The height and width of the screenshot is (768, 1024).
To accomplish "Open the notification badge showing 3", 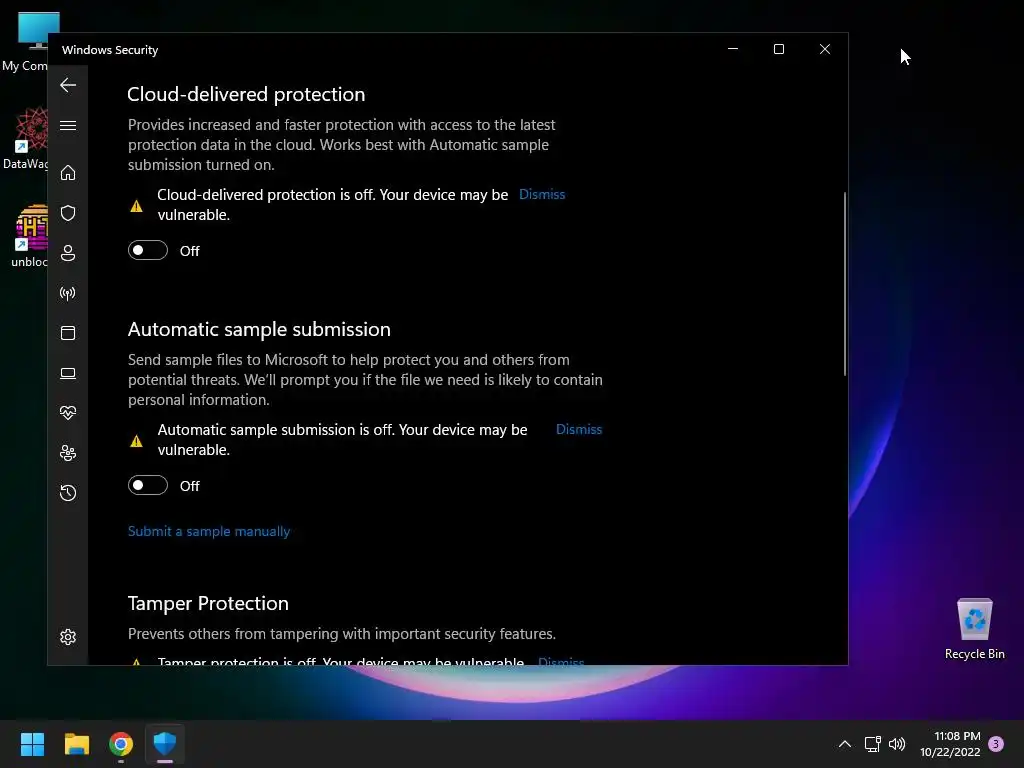I will (x=996, y=744).
